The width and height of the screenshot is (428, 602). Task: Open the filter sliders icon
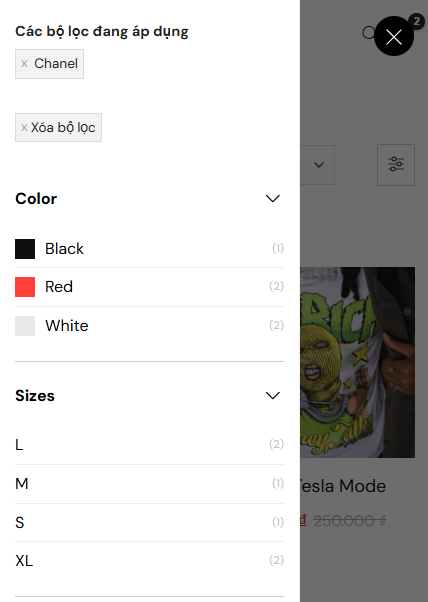click(396, 165)
